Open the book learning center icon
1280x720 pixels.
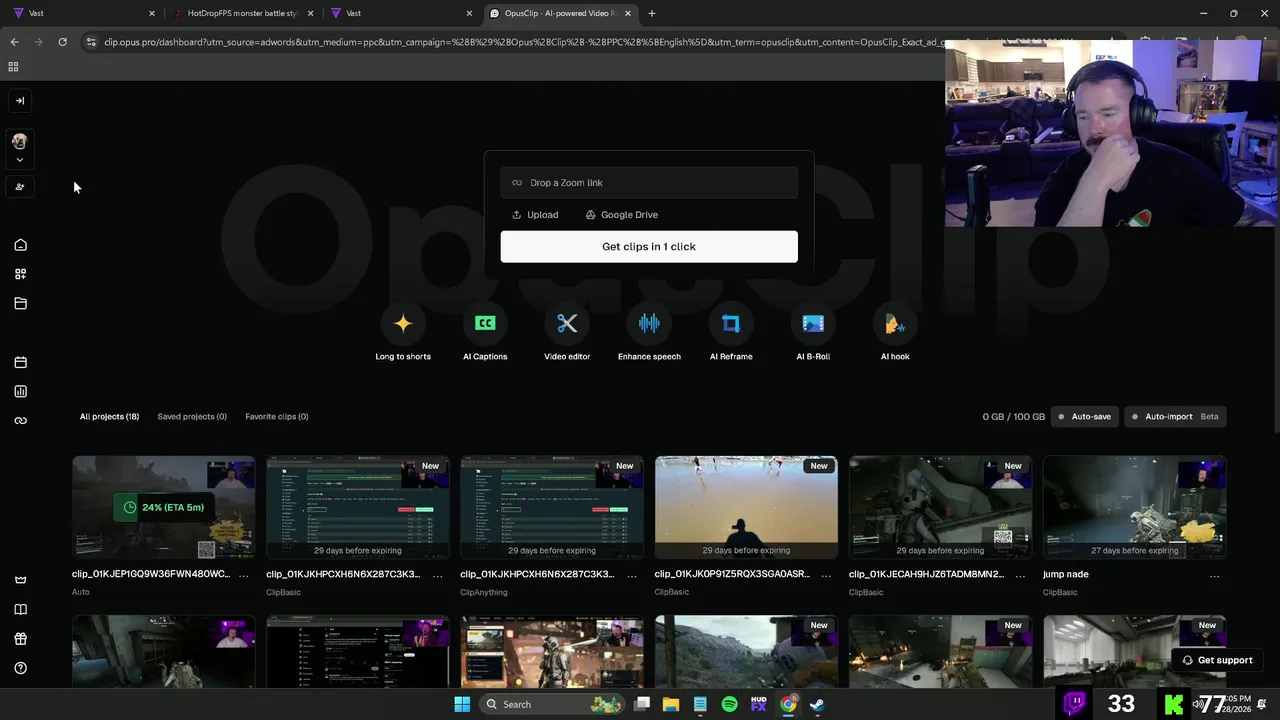[x=20, y=609]
